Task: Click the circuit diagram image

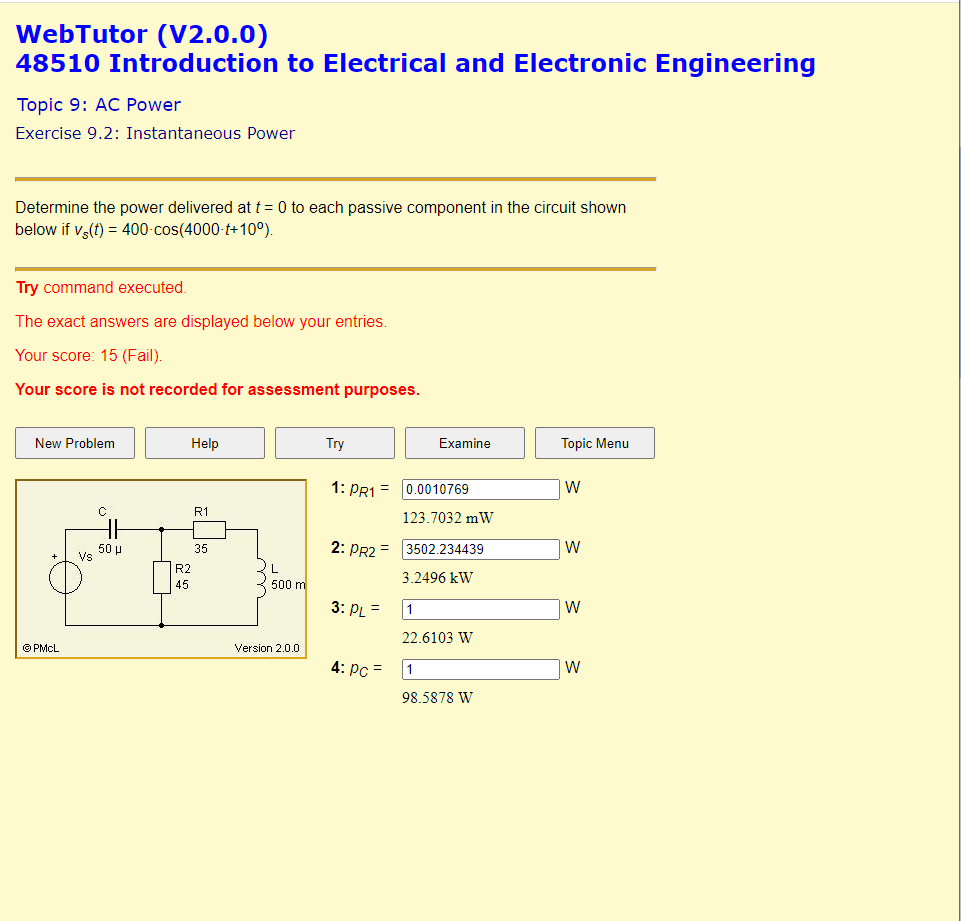Action: 161,569
